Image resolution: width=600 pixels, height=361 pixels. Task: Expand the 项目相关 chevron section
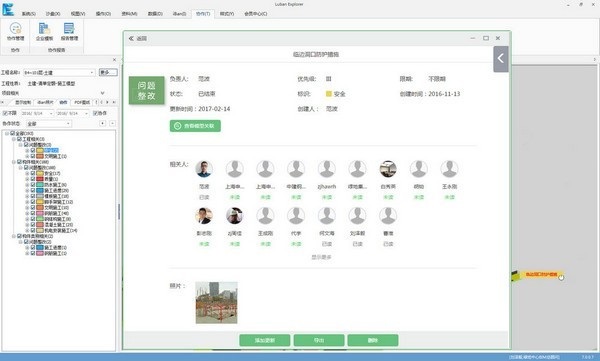[x=102, y=93]
